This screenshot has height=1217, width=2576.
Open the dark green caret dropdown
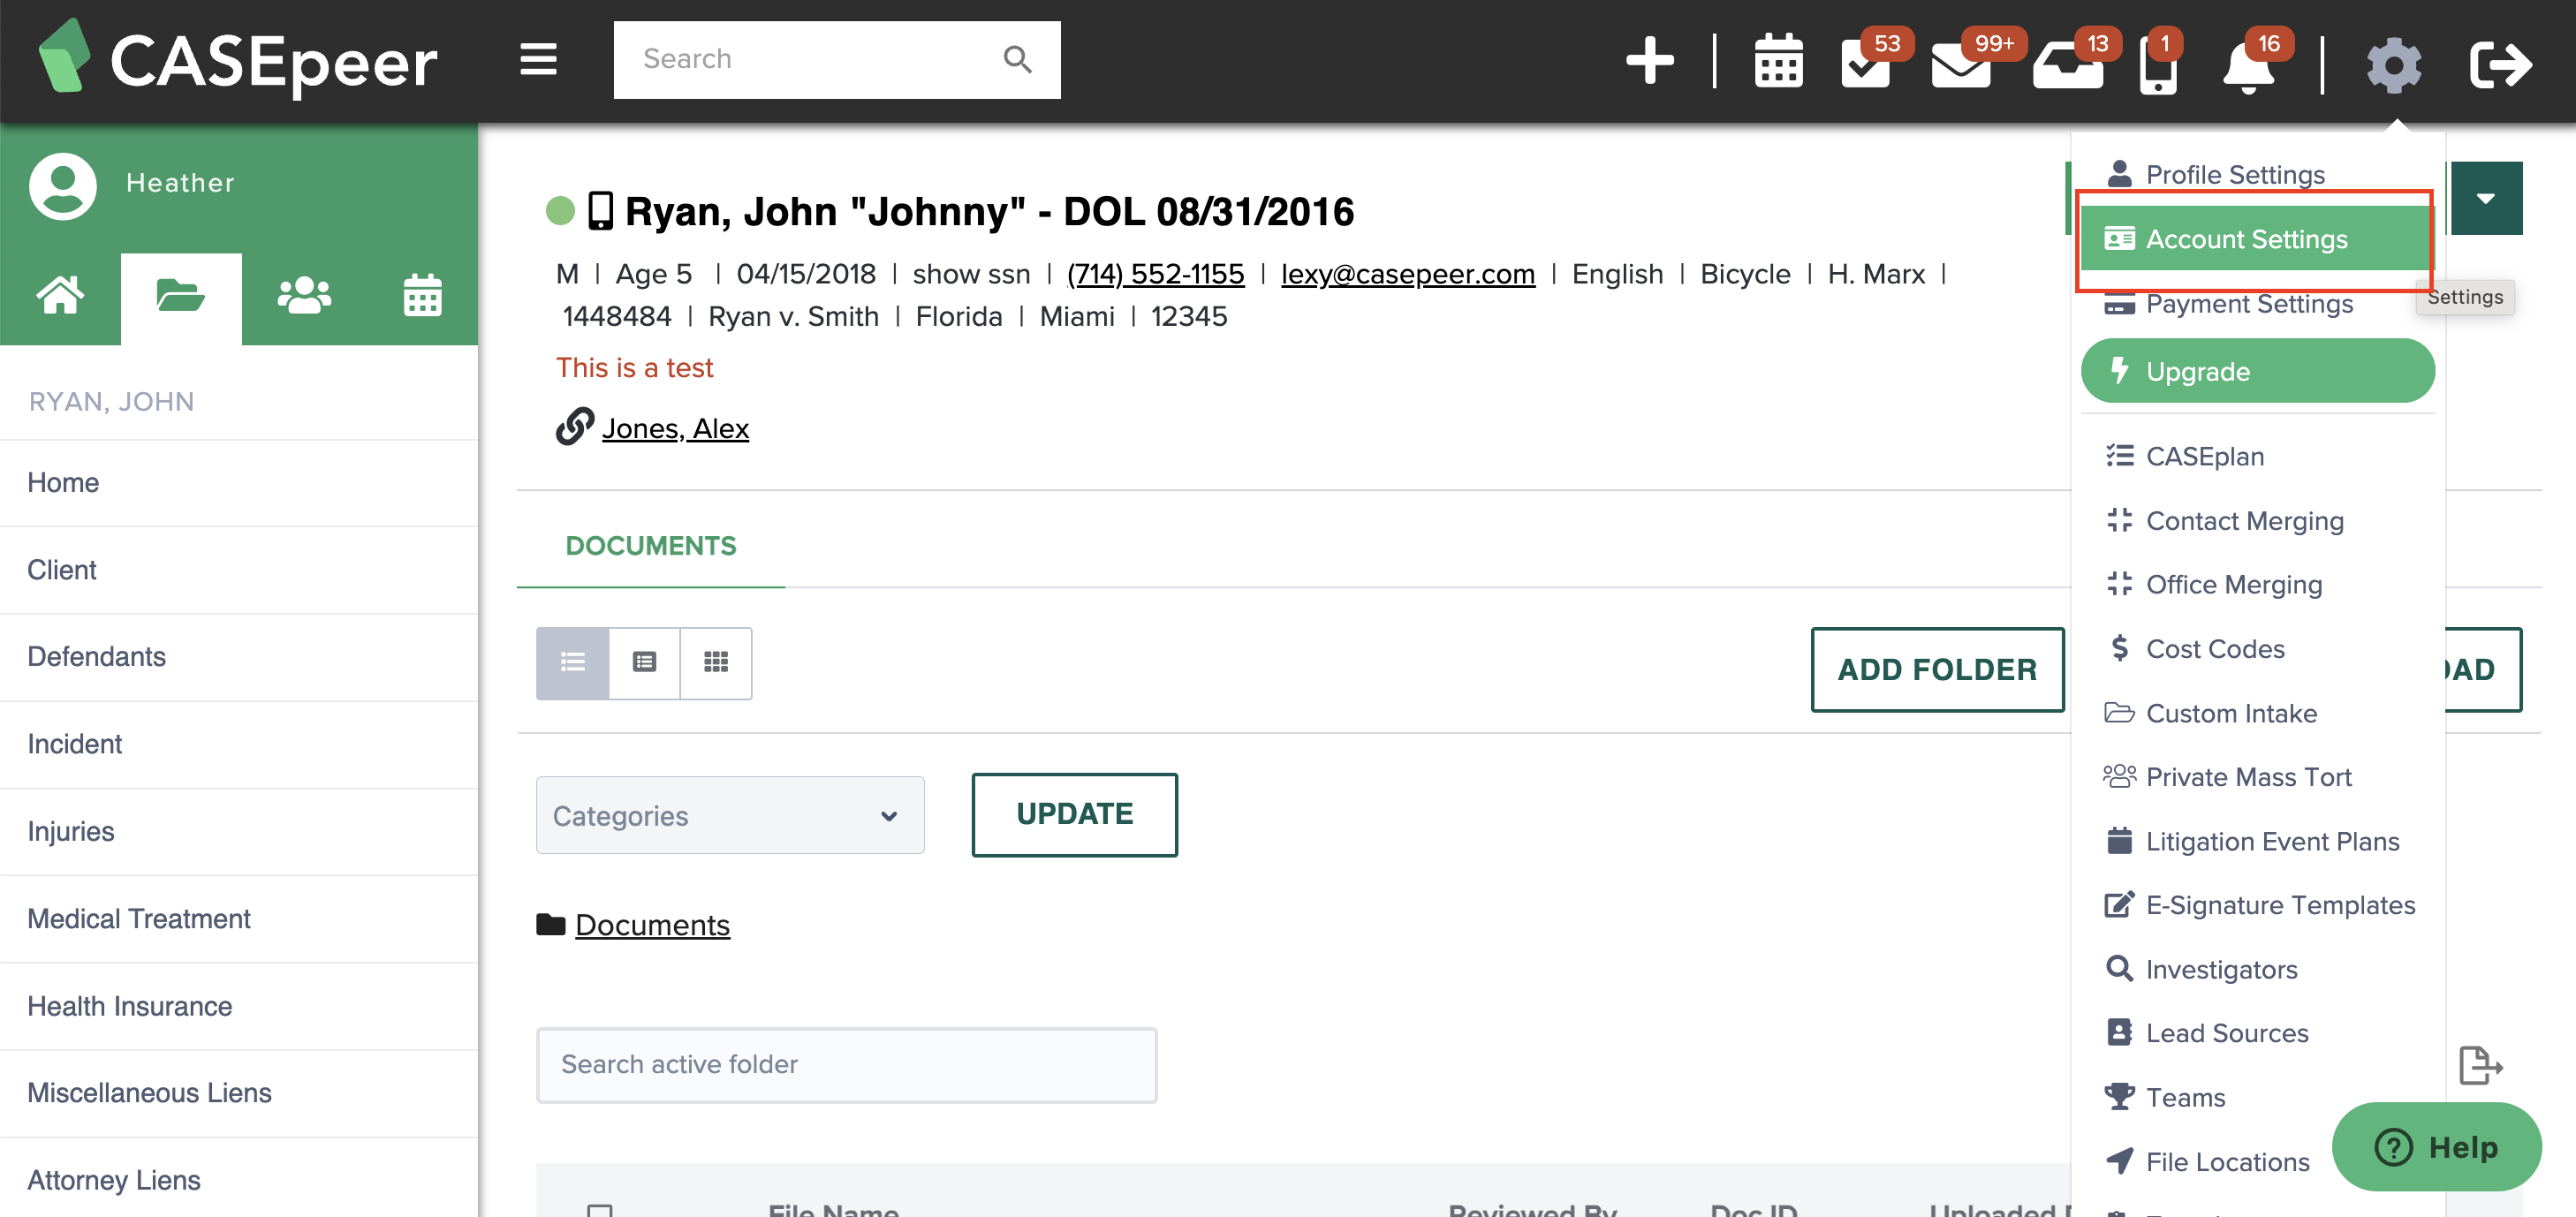tap(2485, 198)
